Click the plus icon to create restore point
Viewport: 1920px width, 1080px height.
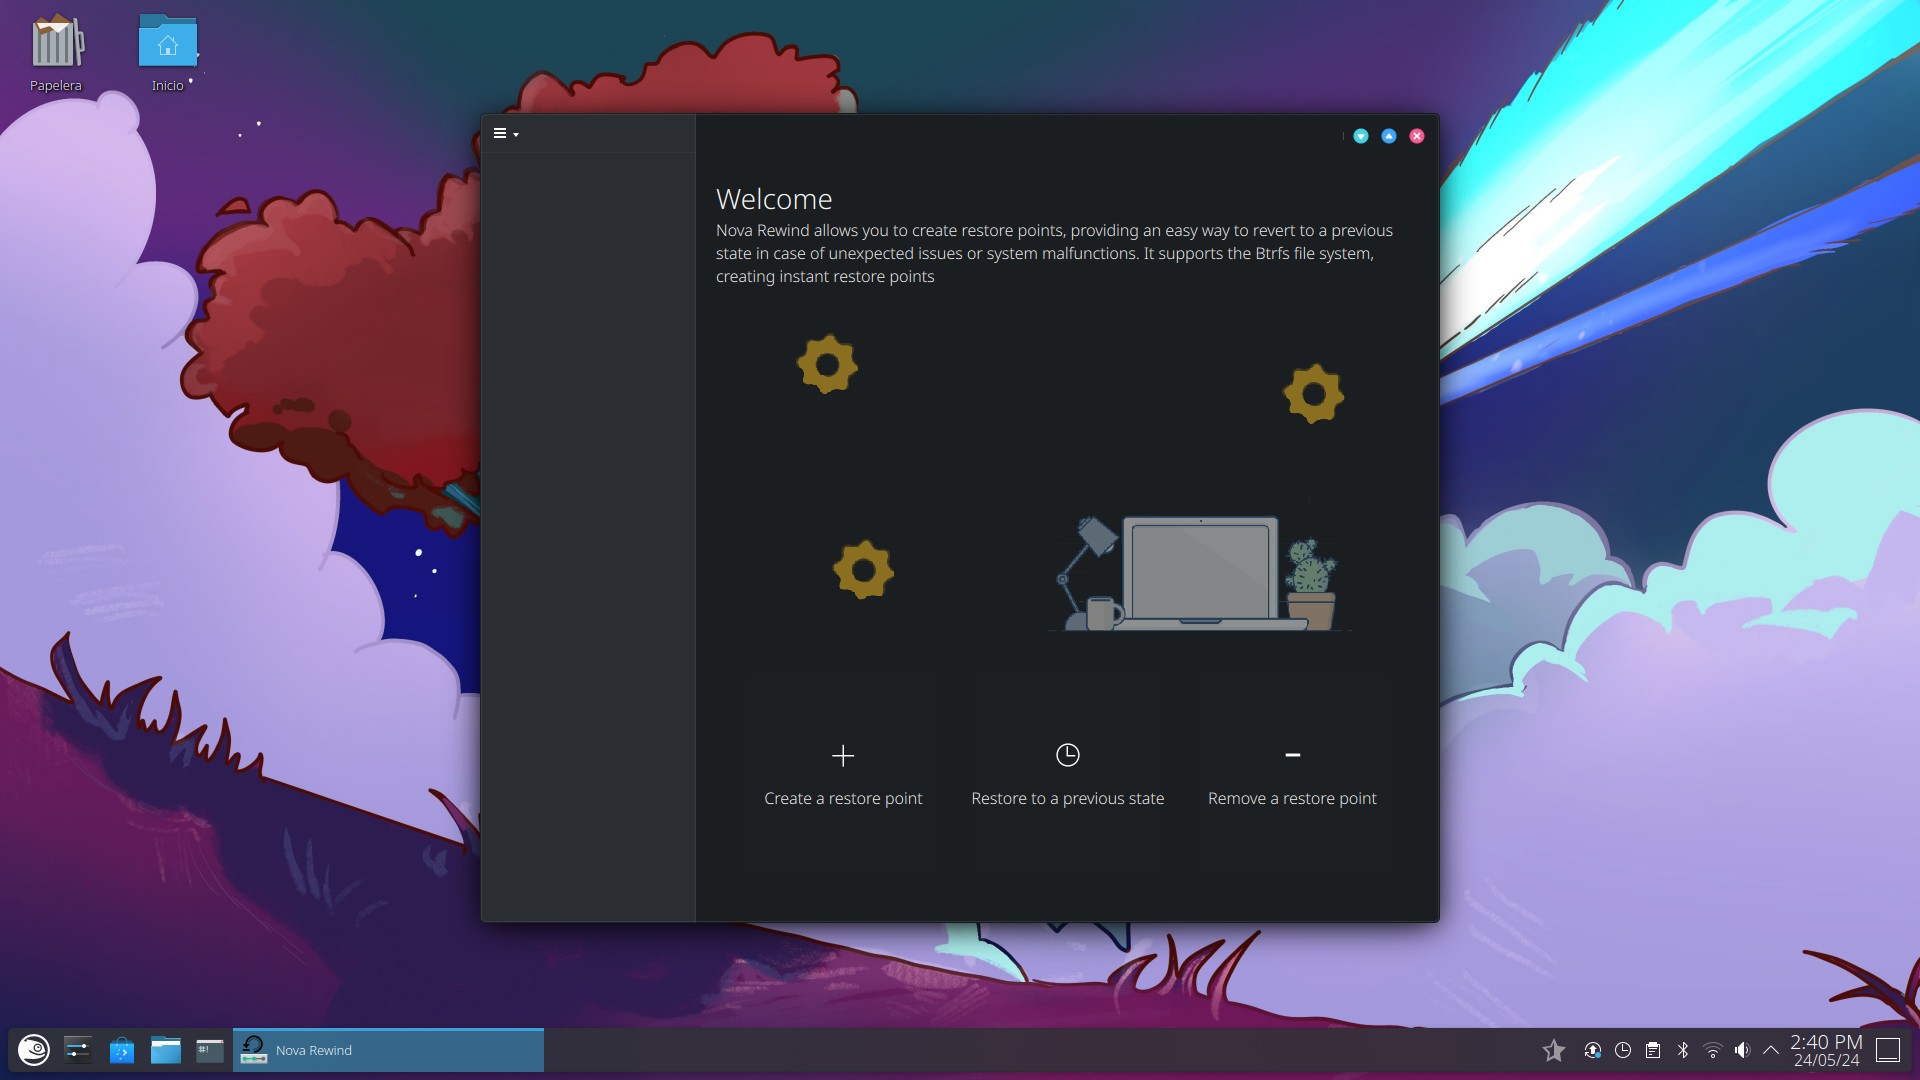(843, 755)
